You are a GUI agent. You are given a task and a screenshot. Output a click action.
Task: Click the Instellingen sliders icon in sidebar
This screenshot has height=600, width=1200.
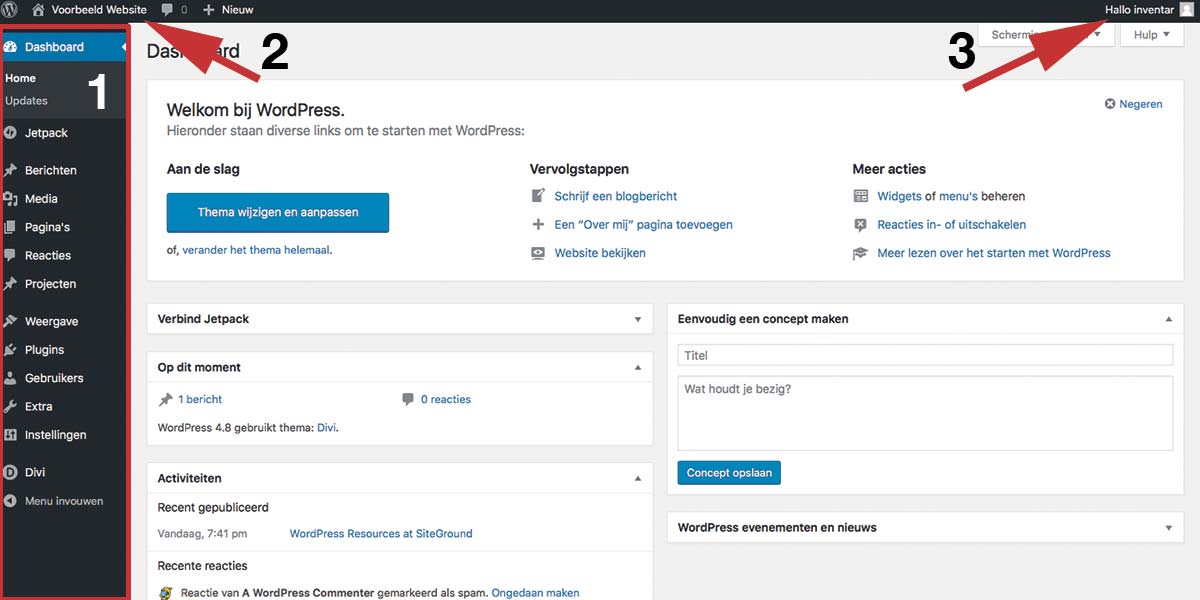click(12, 435)
